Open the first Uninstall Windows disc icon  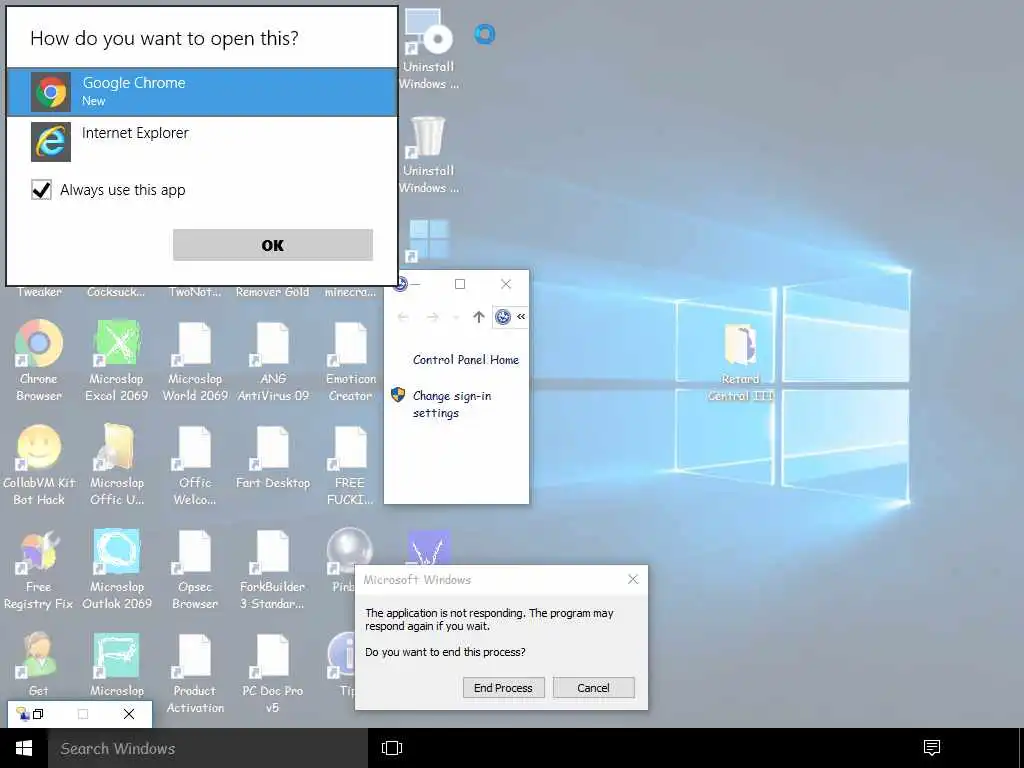(x=429, y=49)
